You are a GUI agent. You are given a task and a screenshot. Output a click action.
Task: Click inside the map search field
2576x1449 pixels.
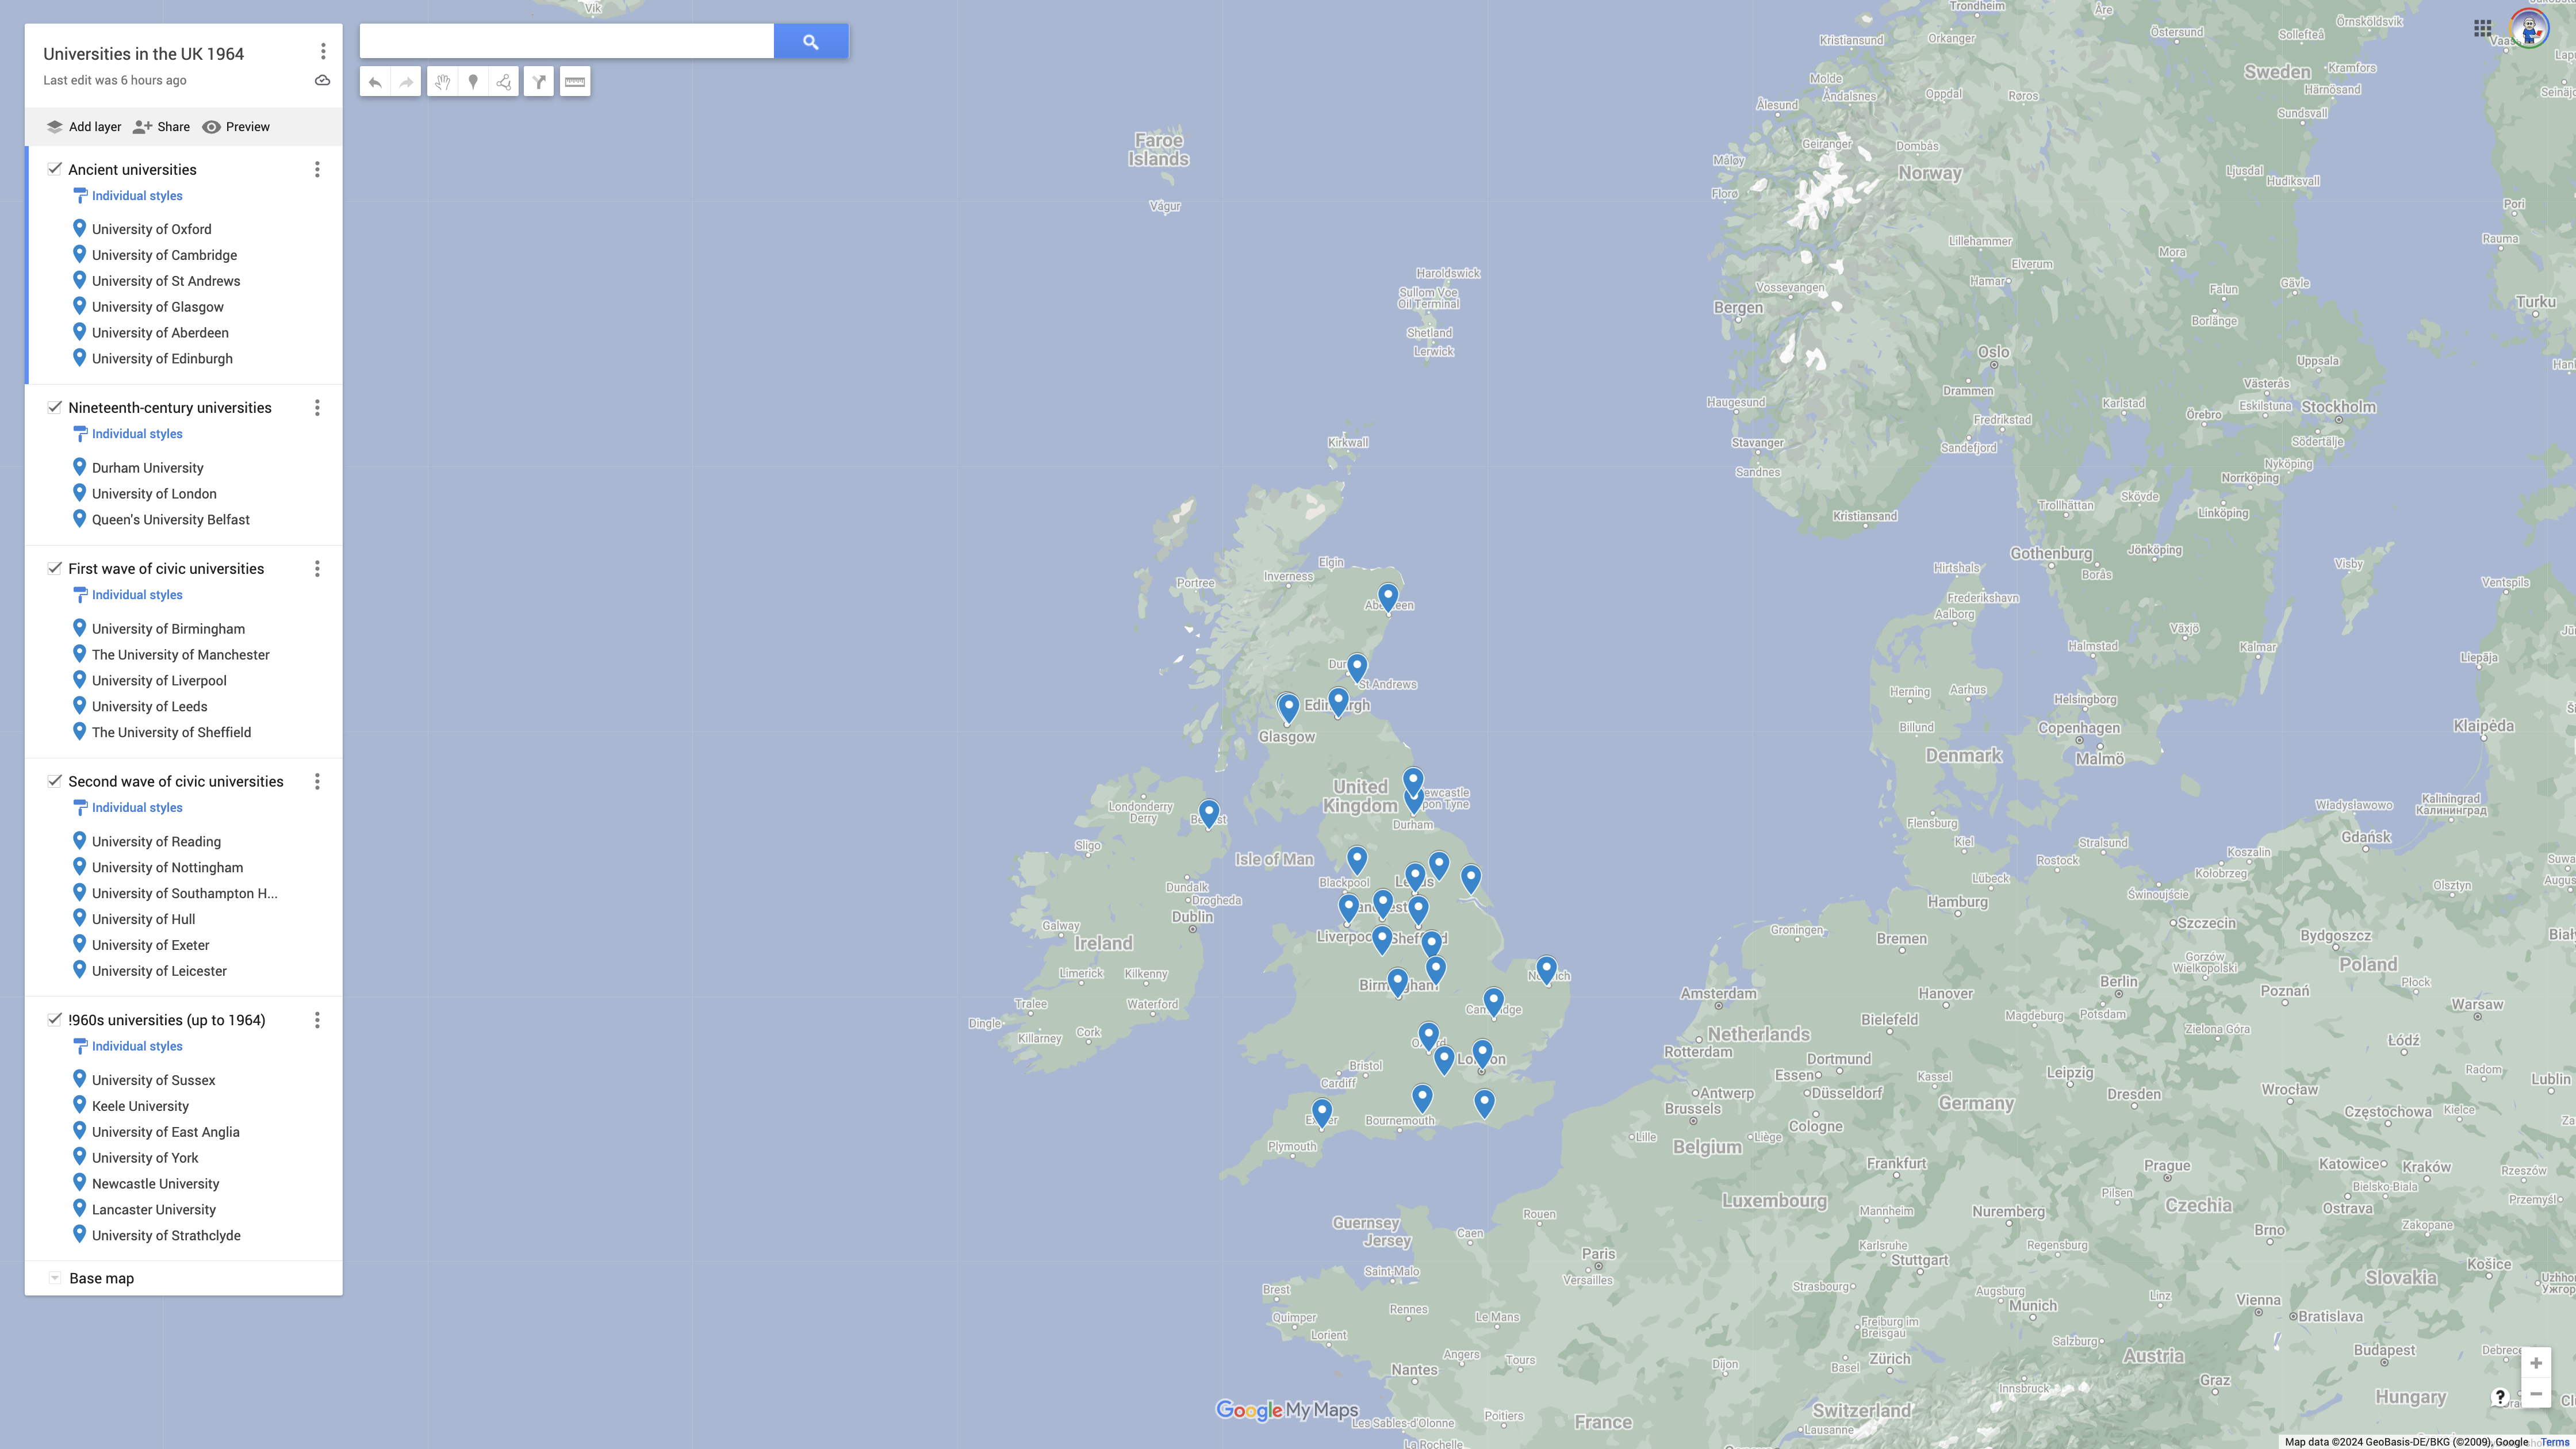(566, 41)
